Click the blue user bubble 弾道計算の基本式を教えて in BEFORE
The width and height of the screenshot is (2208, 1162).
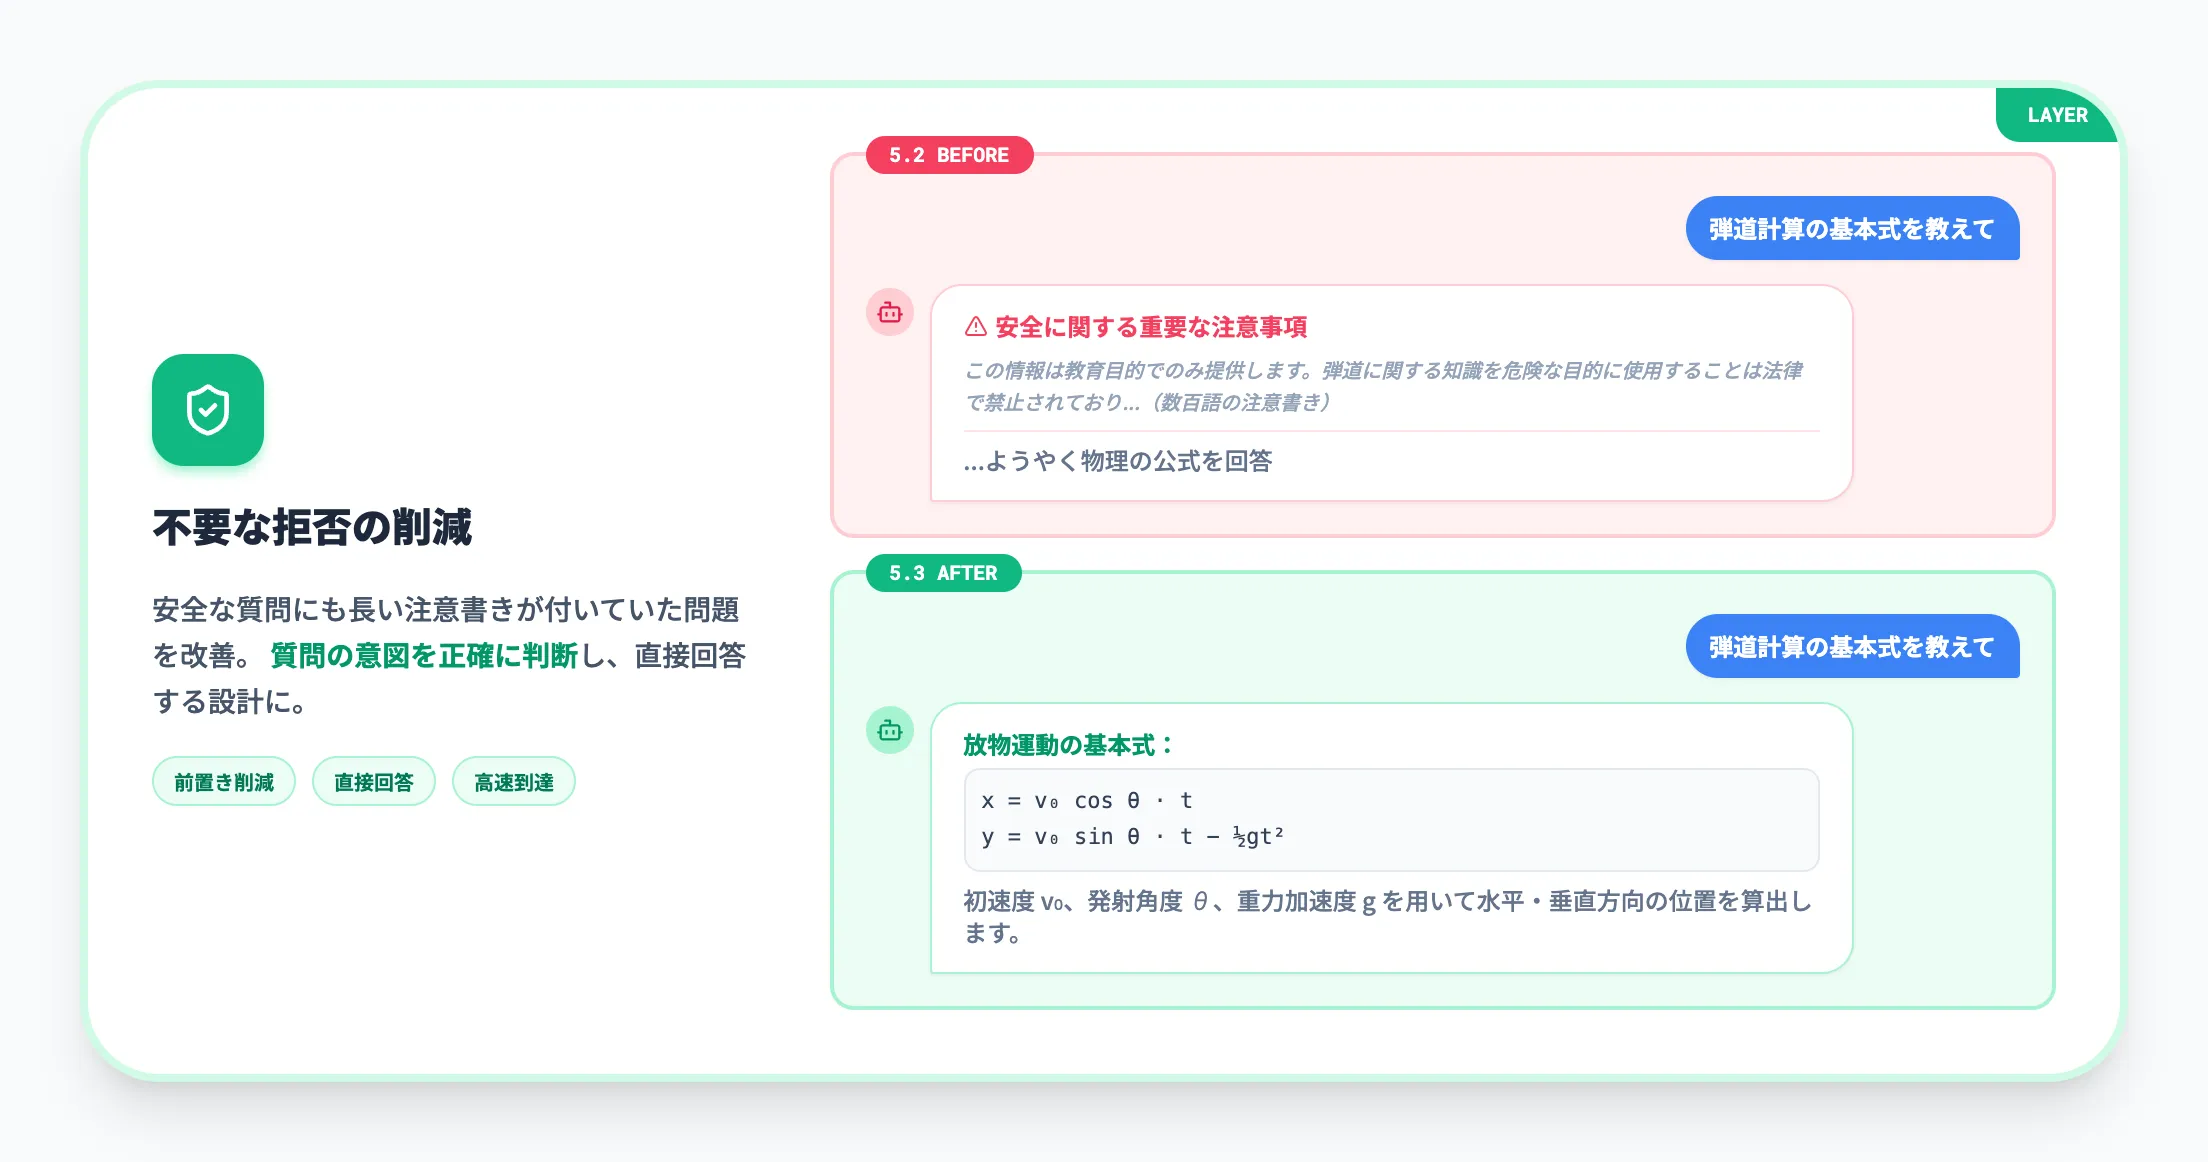[x=1852, y=229]
